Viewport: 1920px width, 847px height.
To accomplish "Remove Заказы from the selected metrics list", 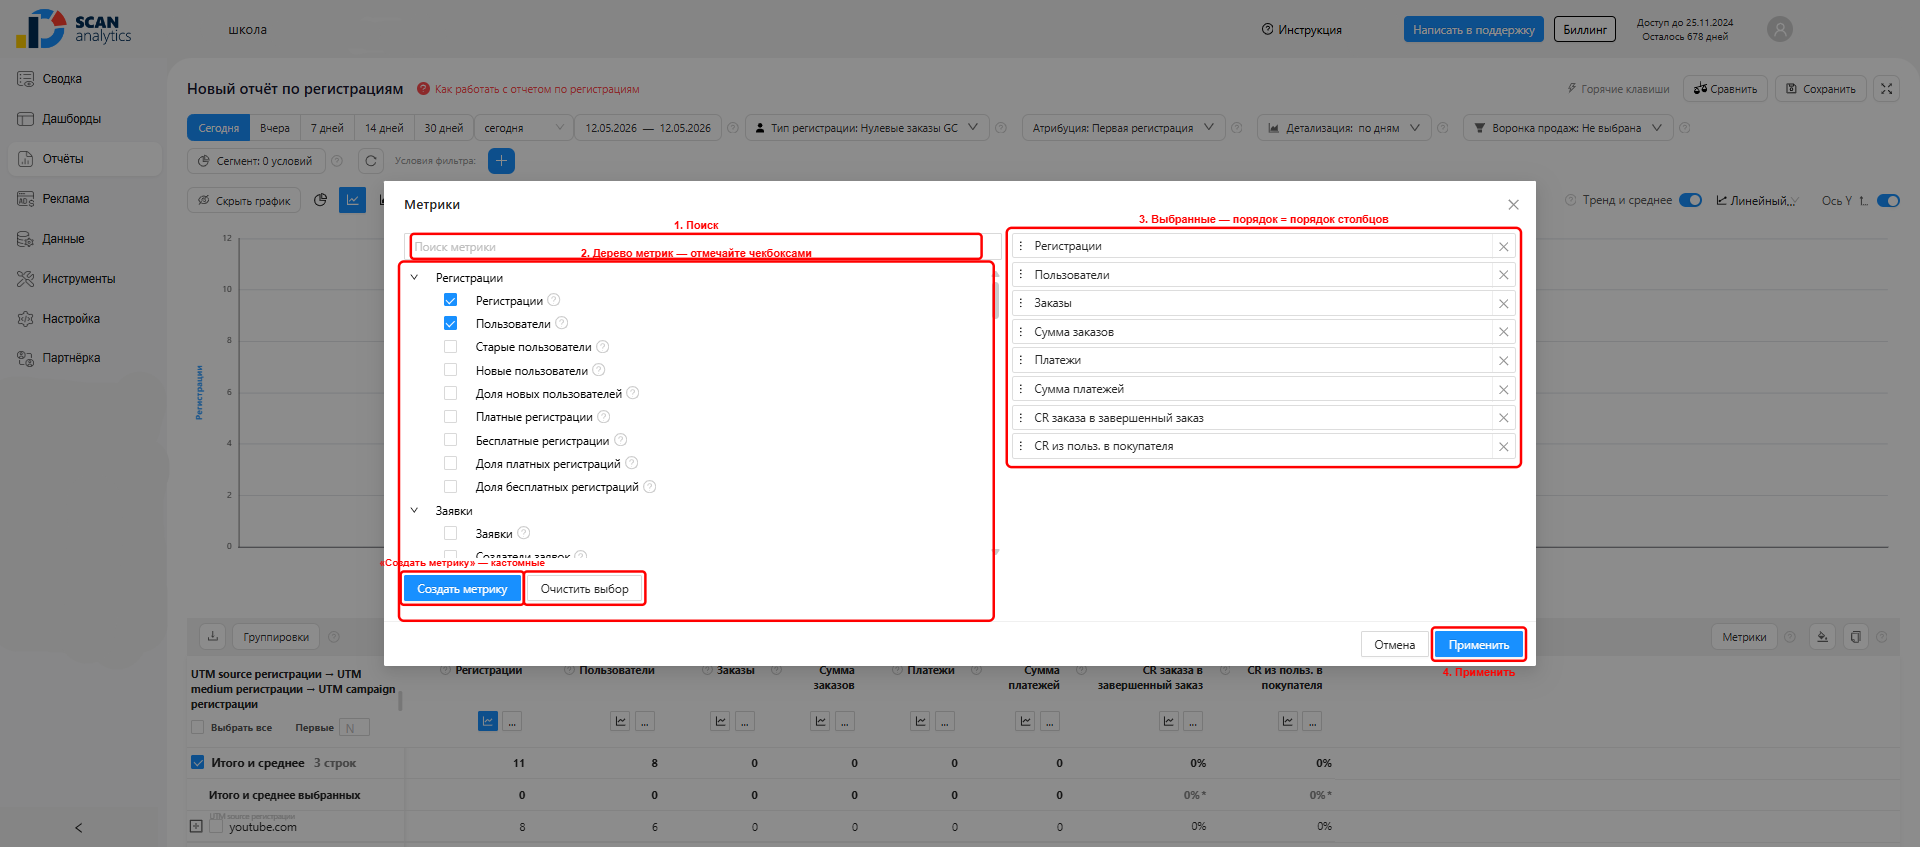I will [1503, 303].
